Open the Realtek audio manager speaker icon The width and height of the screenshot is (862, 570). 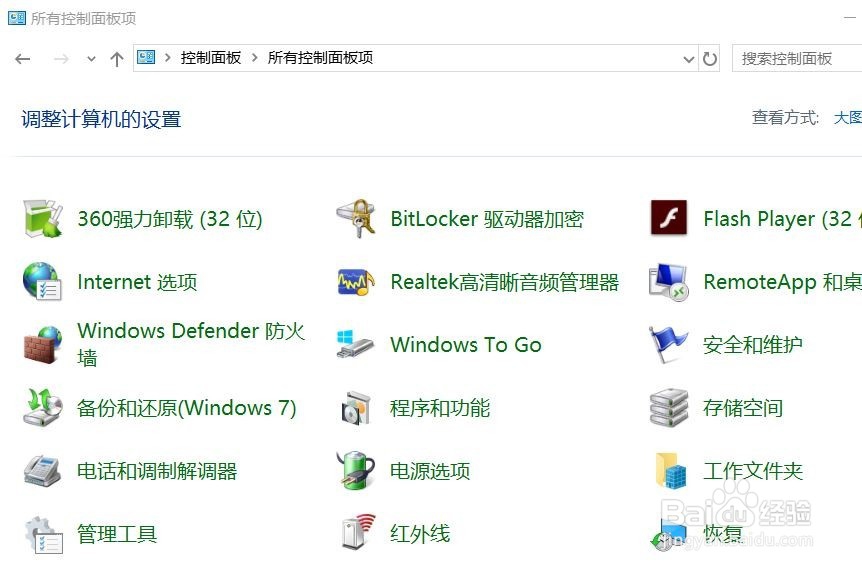point(356,281)
